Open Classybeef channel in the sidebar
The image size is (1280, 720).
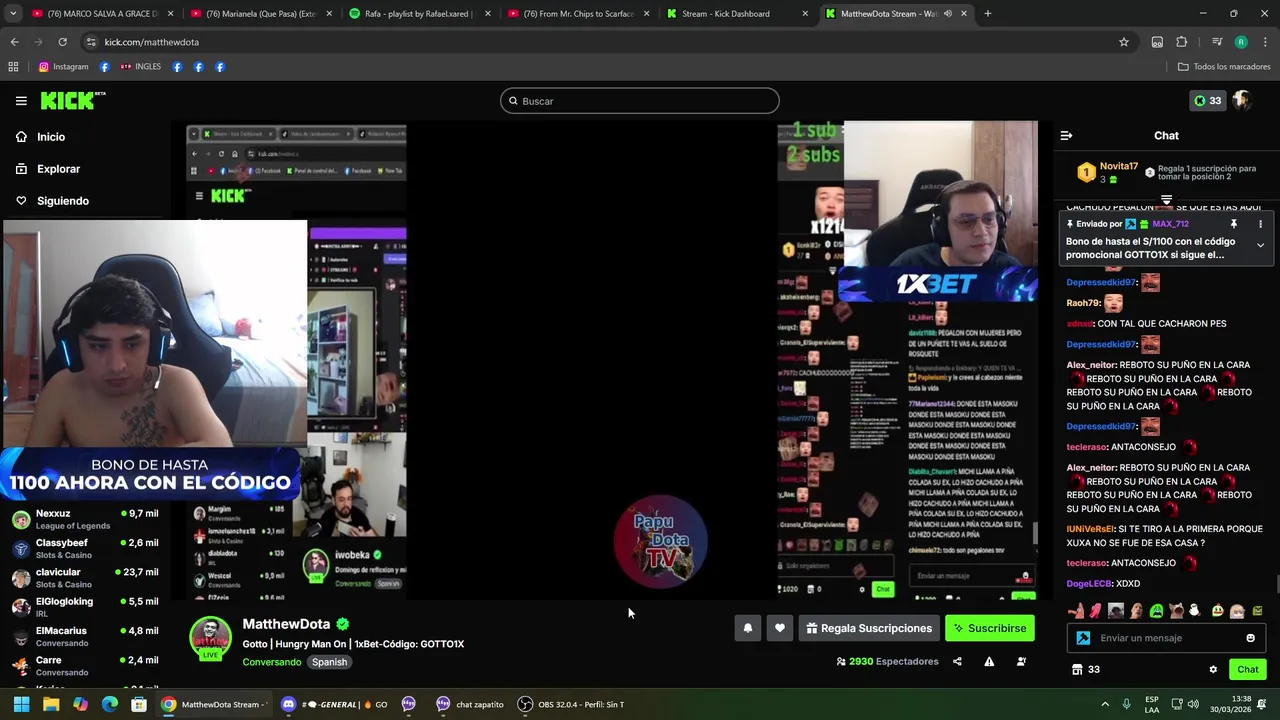[85, 548]
